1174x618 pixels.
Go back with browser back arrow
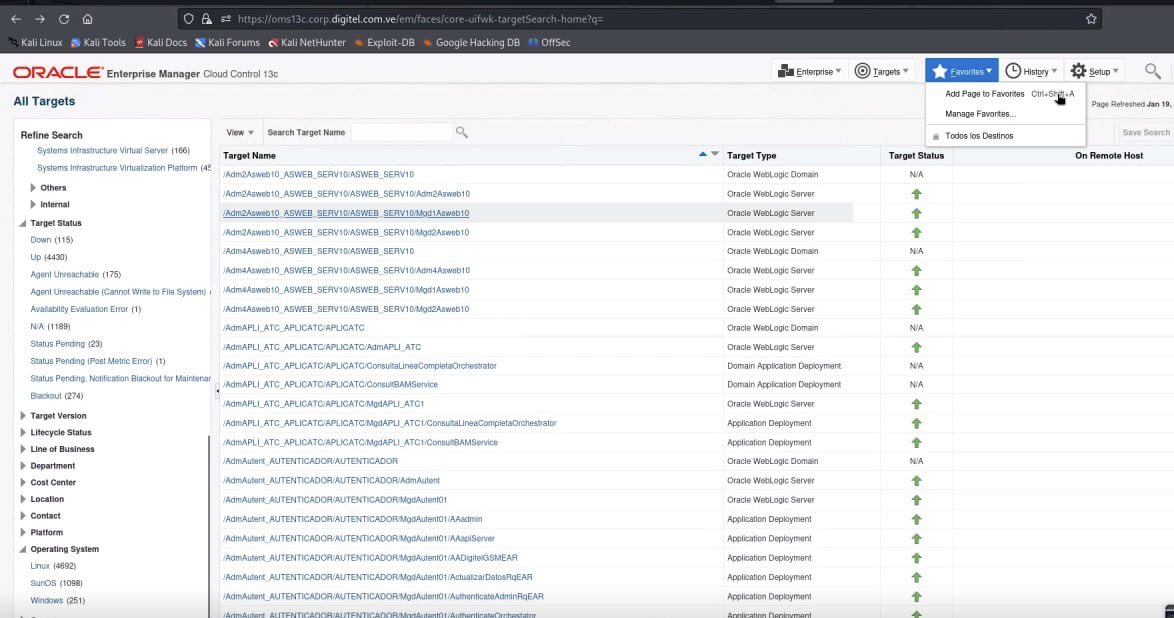tap(16, 19)
